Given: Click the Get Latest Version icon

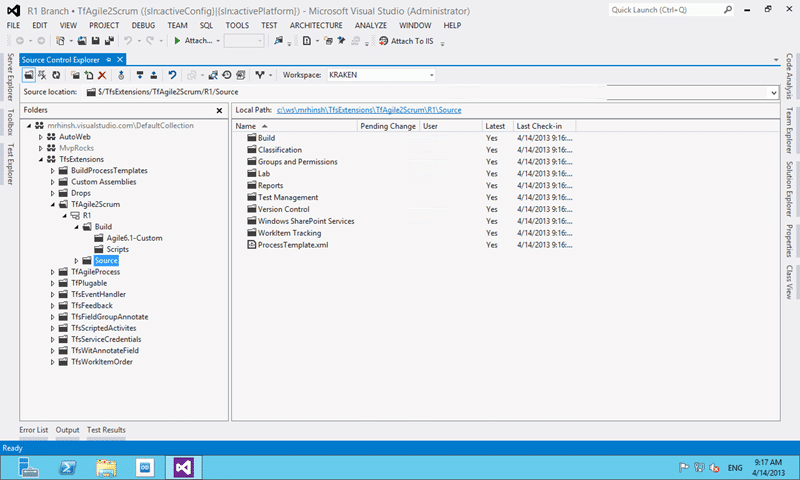Looking at the screenshot, I should click(121, 75).
